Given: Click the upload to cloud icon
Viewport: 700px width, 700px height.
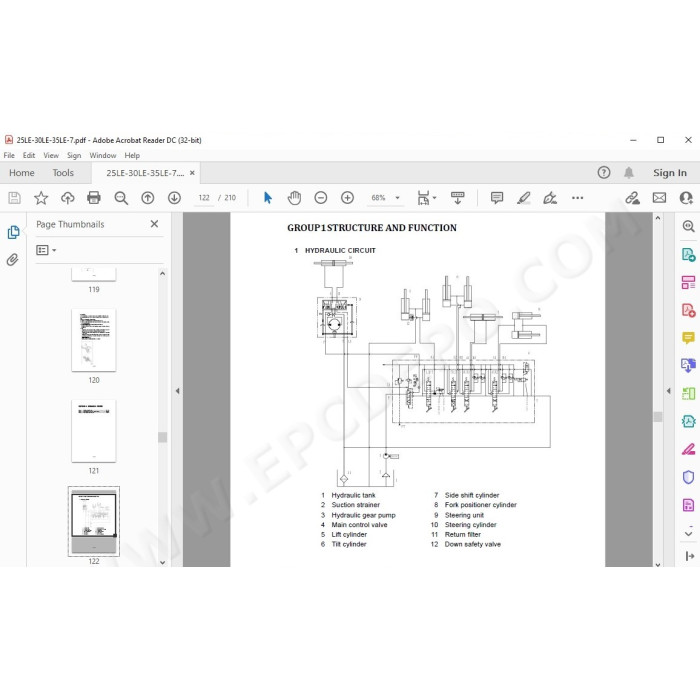Looking at the screenshot, I should tap(67, 198).
